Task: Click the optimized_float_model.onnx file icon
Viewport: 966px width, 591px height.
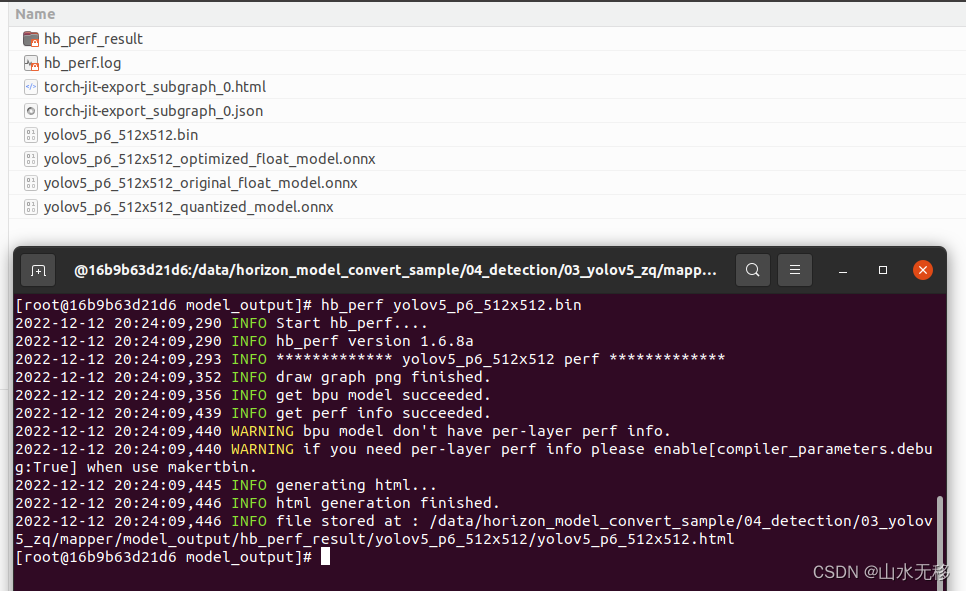Action: tap(31, 159)
